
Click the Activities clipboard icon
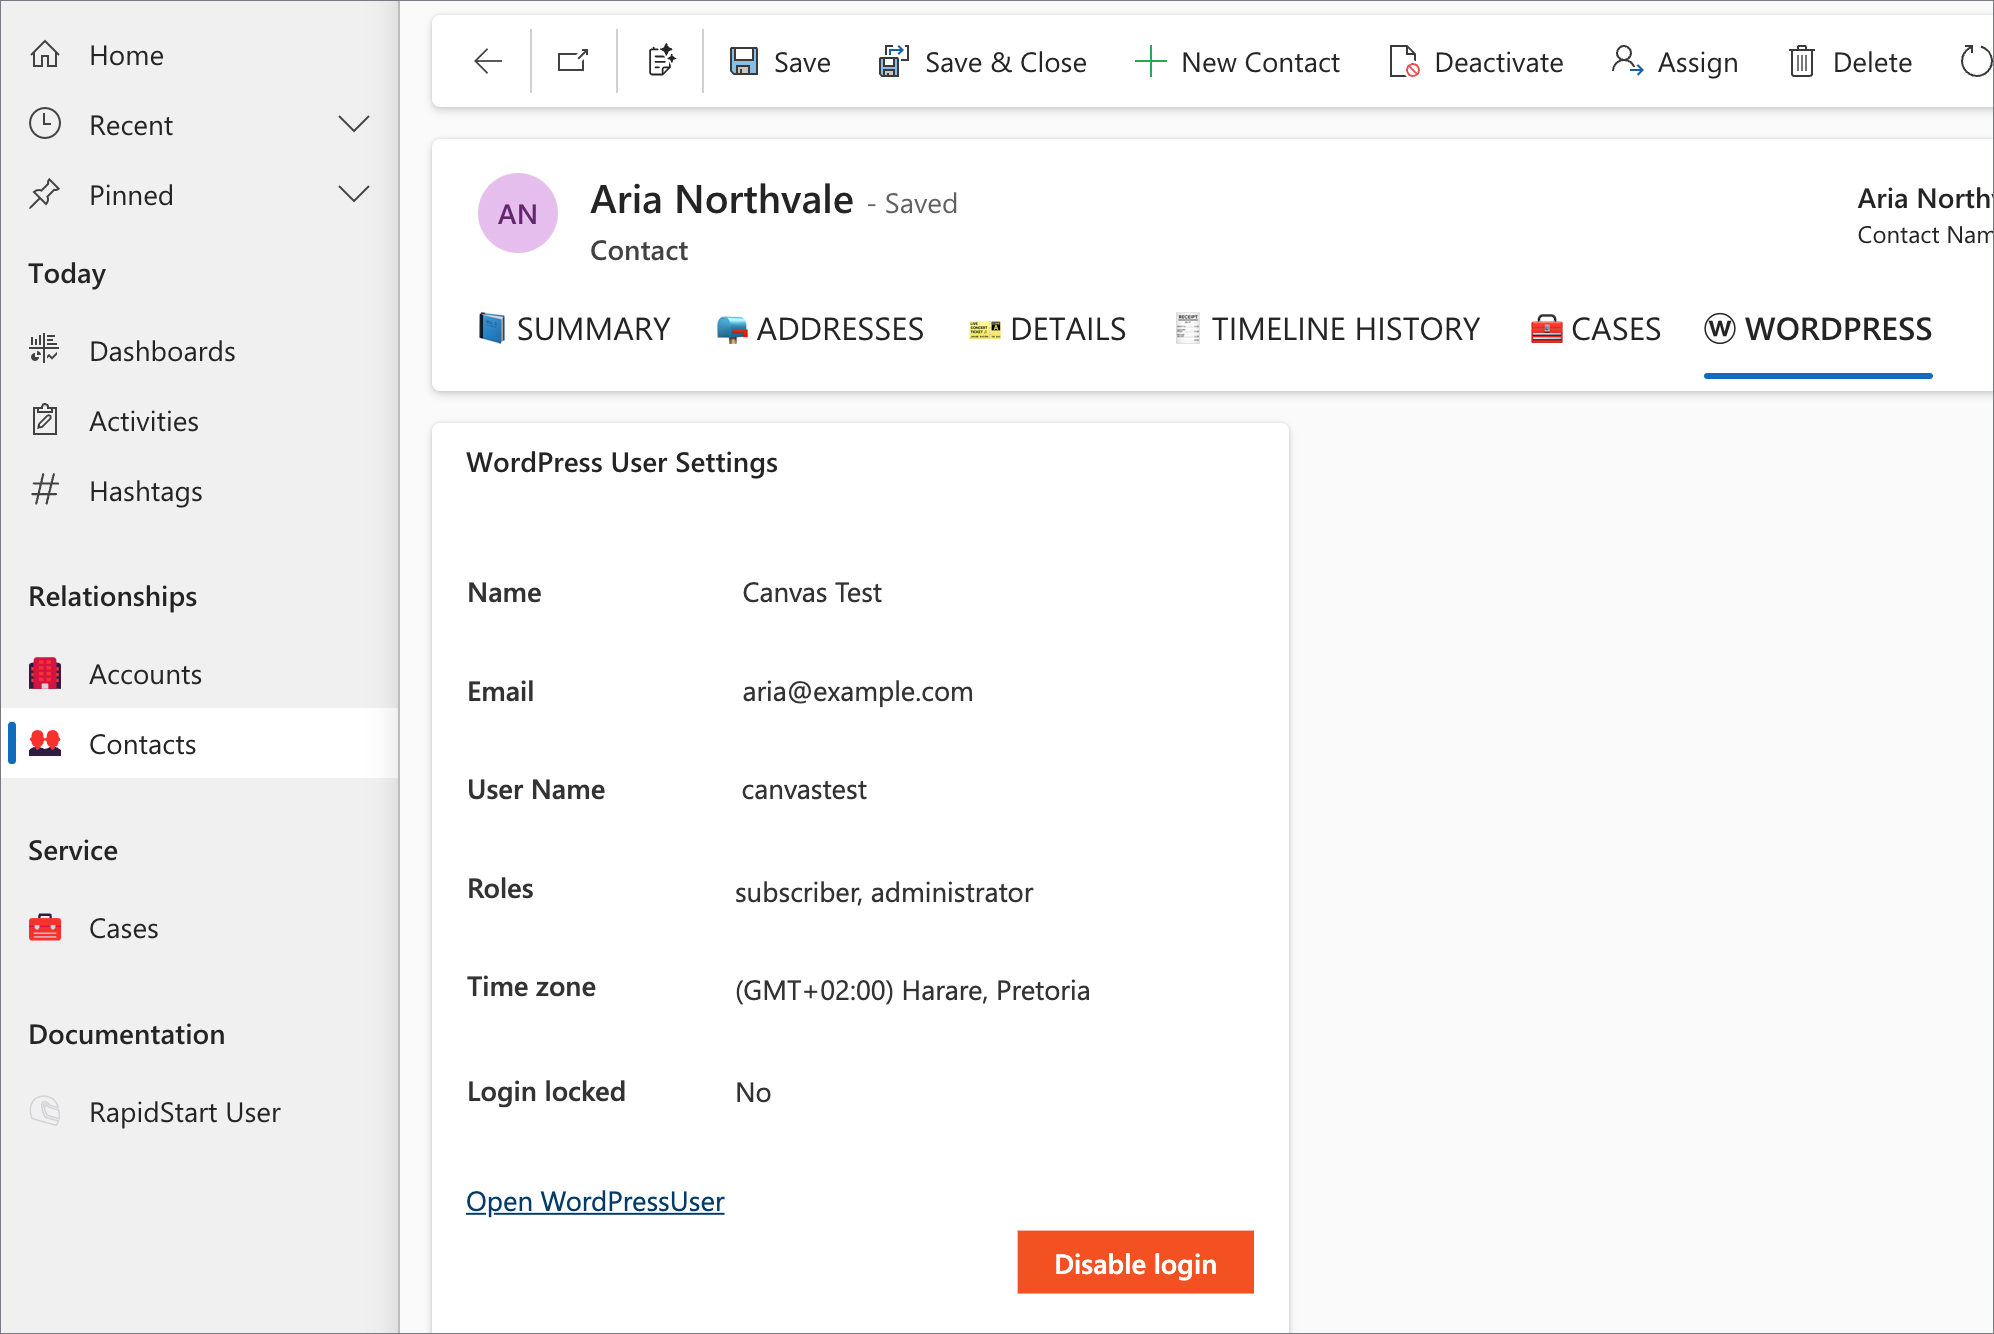click(45, 420)
